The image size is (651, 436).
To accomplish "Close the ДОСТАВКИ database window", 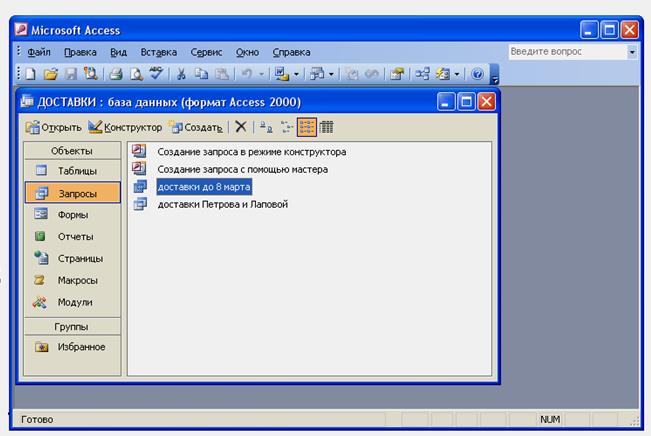I will coord(486,102).
